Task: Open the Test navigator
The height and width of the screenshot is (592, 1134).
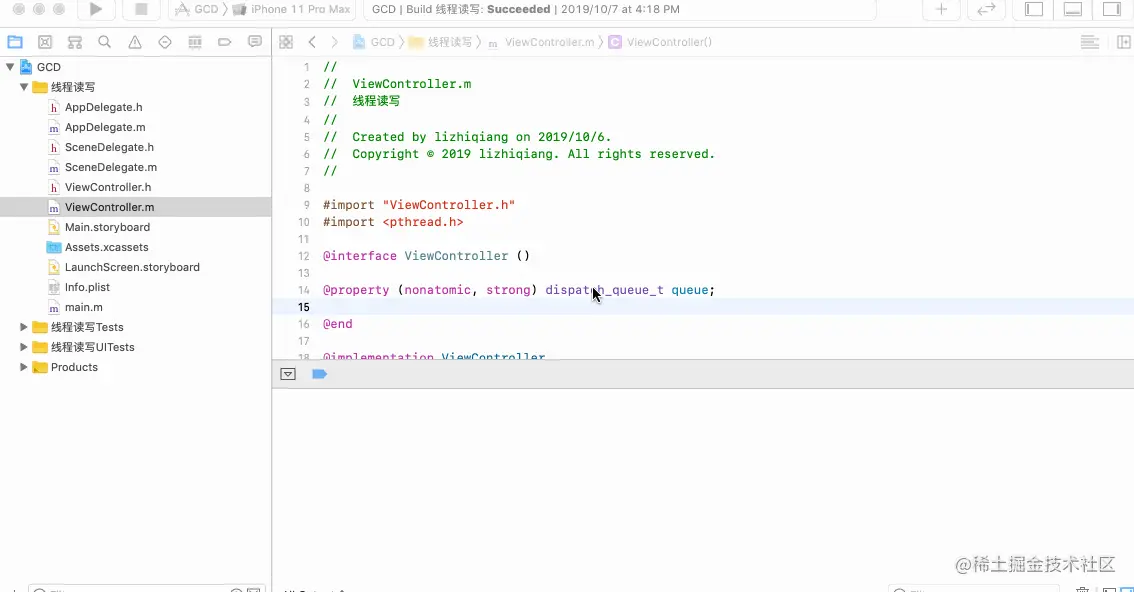Action: pyautogui.click(x=163, y=41)
